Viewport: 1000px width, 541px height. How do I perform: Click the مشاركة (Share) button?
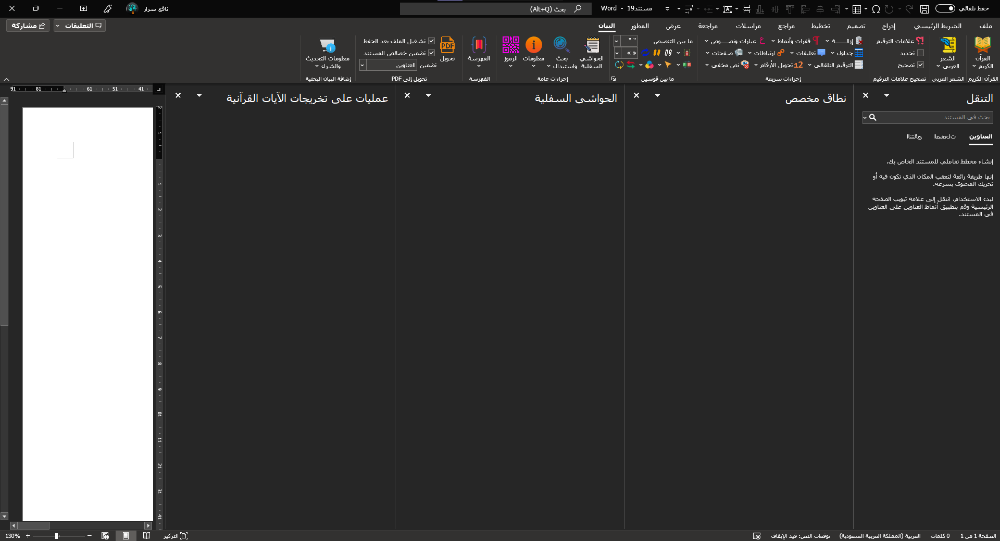[28, 26]
